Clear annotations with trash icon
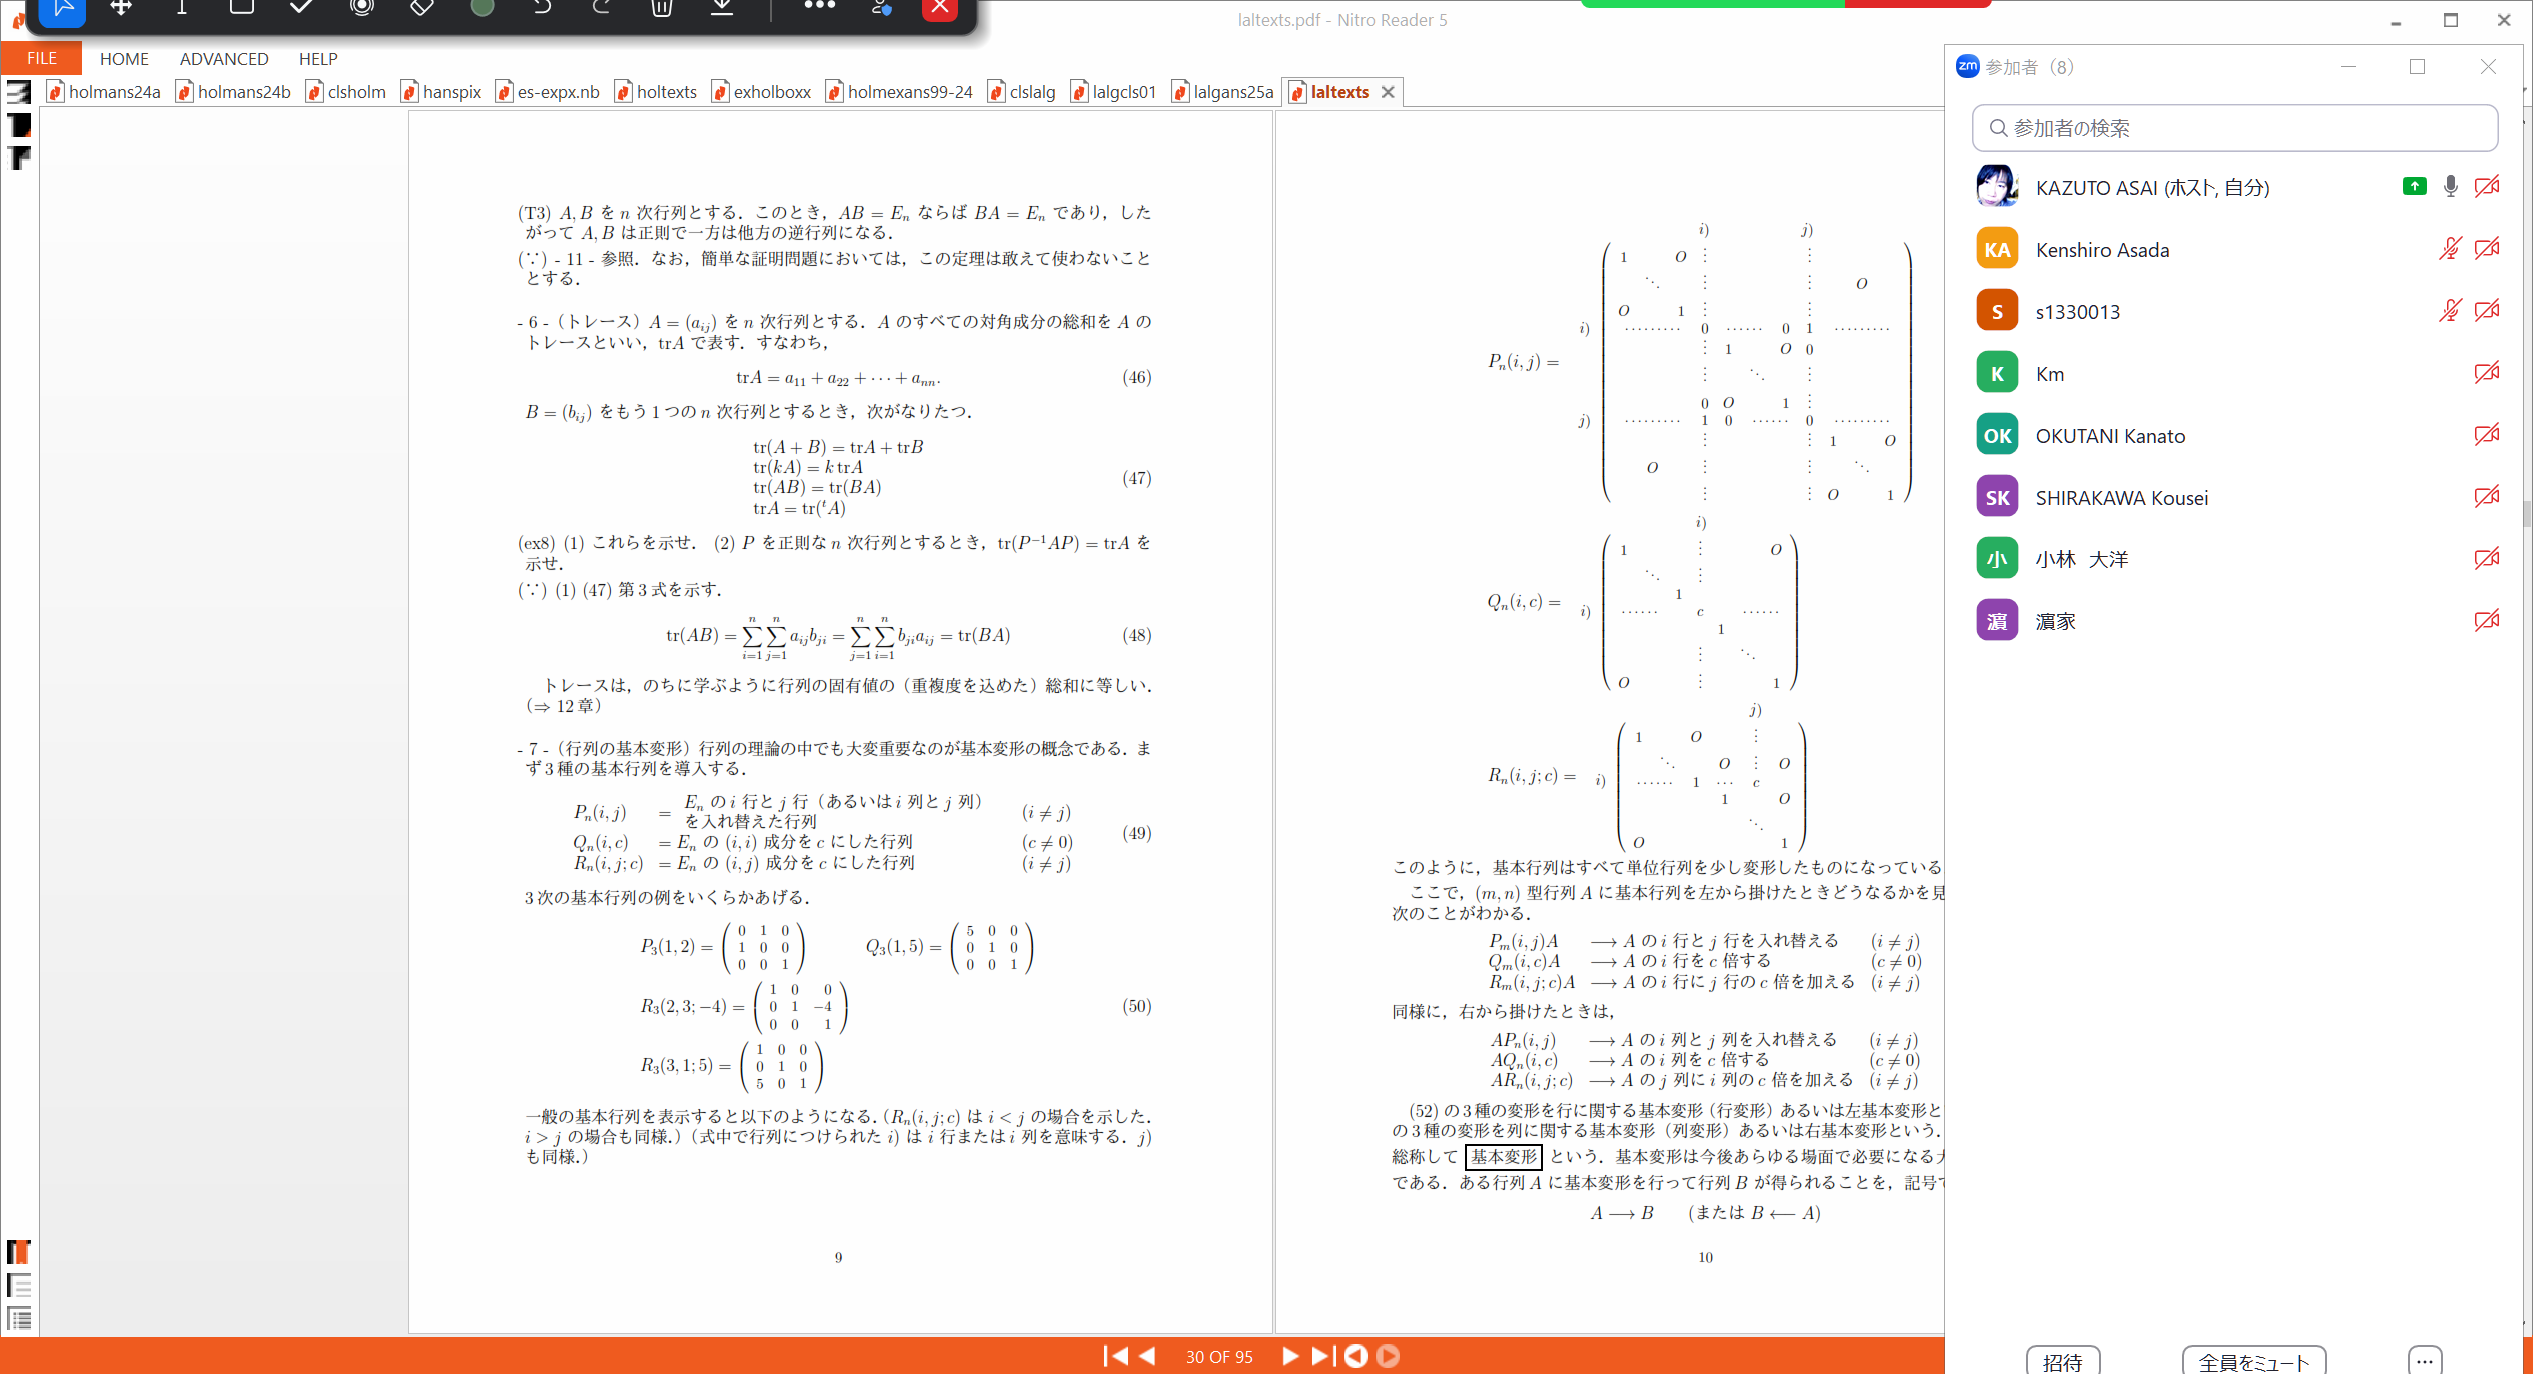The width and height of the screenshot is (2533, 1374). (662, 8)
